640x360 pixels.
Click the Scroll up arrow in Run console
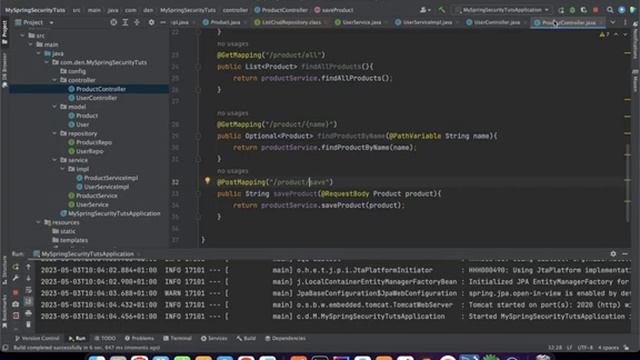coord(28,267)
